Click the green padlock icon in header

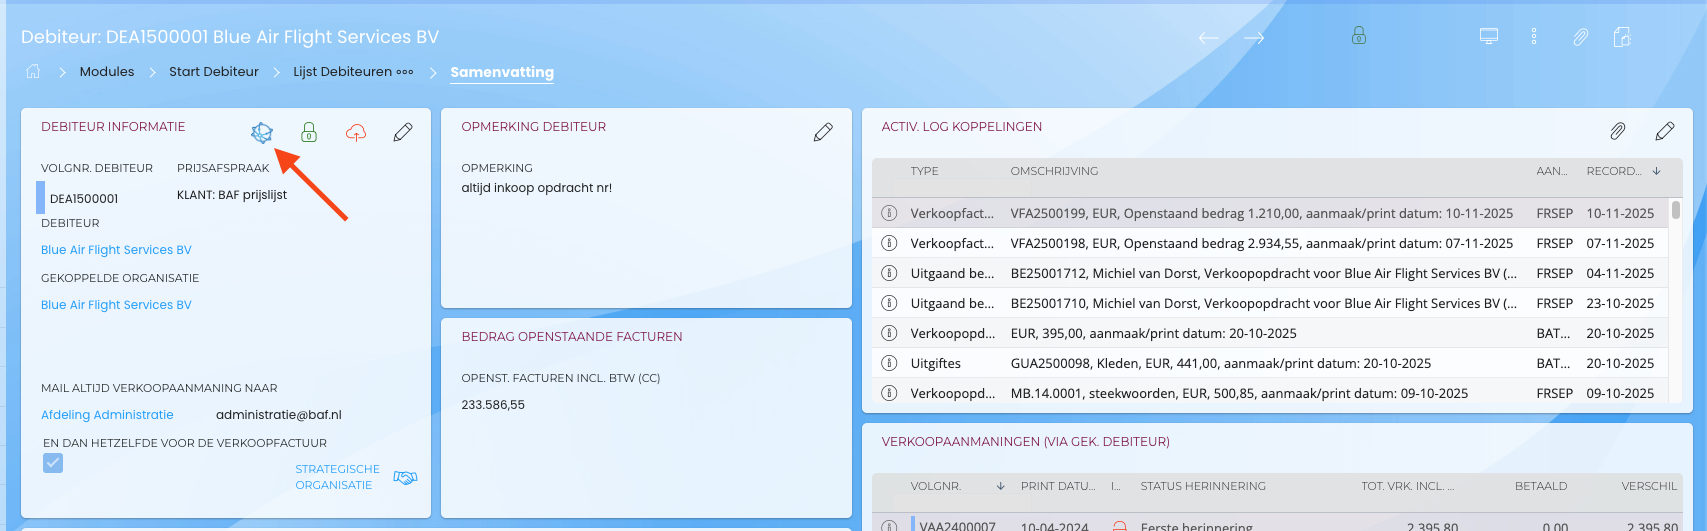click(1359, 36)
